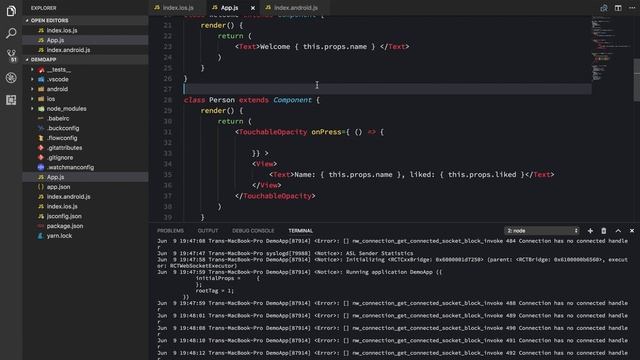Maximize the panel with the chevron up icon
Screen dimensions: 640x360
618,231
